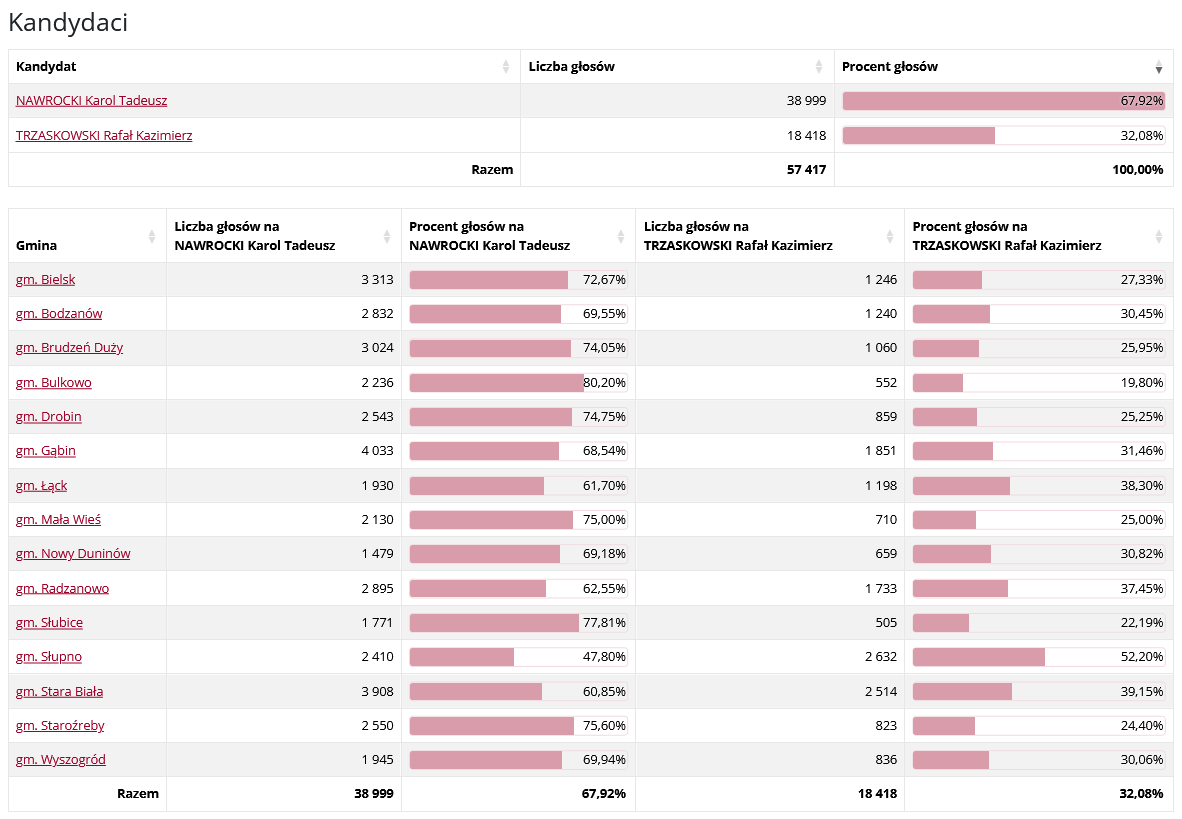
Task: Click the 'Kandydaci' section heading
Action: [x=68, y=23]
